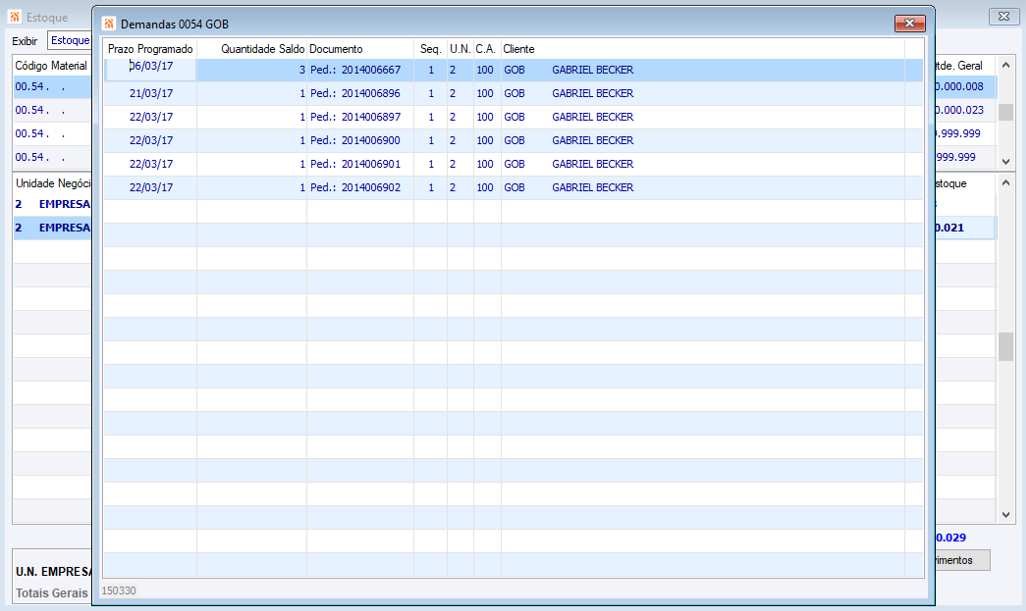Click the Estoque window title icon
The width and height of the screenshot is (1026, 611).
point(15,16)
